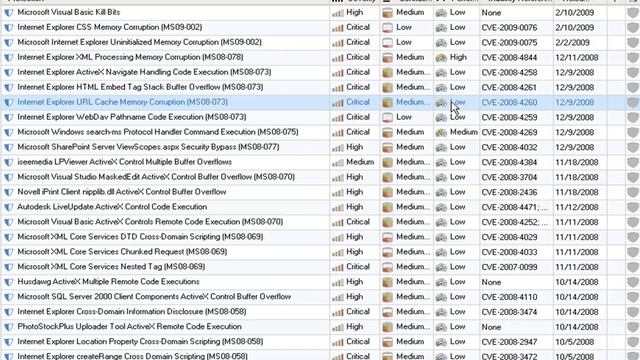Select Microsoft SQL Server 2000 Client Components ActiveX entry name
Screen dimensions: 640x360
(x=154, y=297)
